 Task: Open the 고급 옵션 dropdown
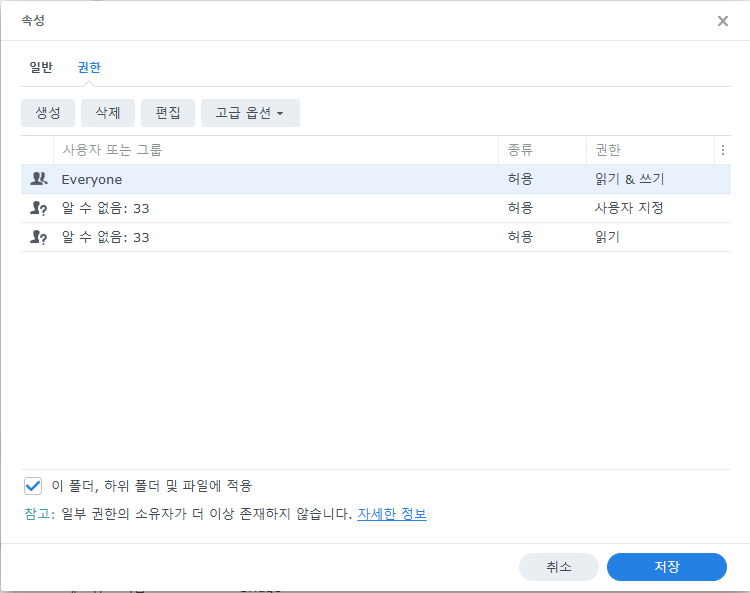[250, 113]
